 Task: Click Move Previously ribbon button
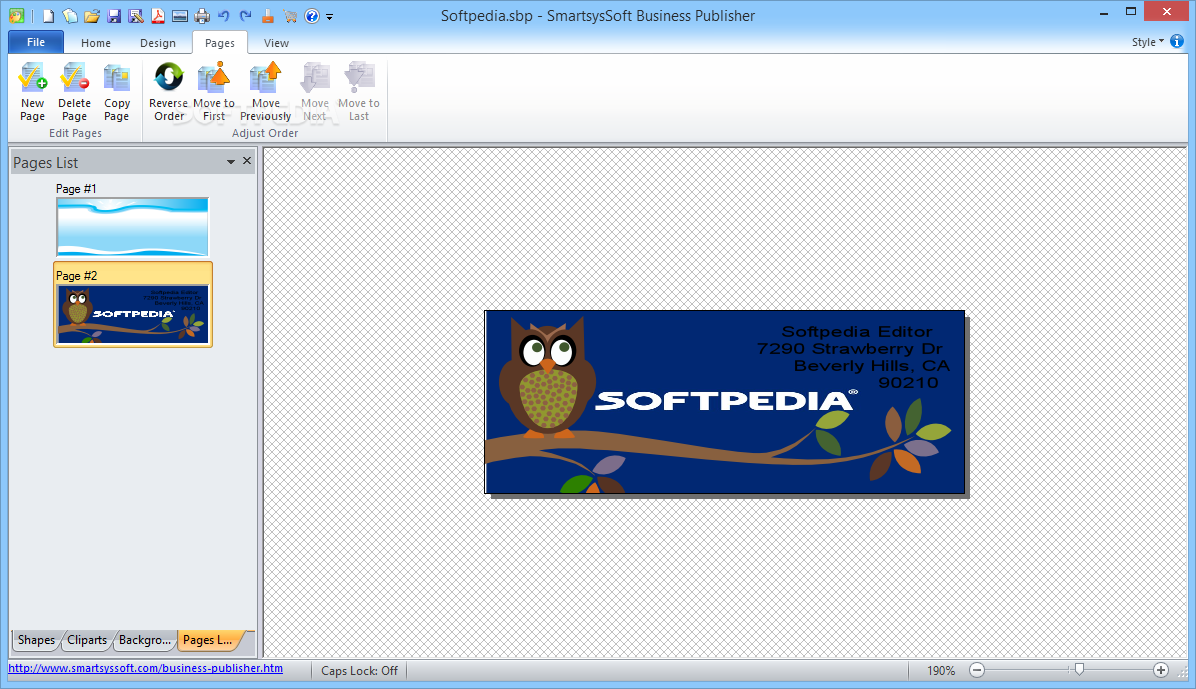tap(265, 92)
